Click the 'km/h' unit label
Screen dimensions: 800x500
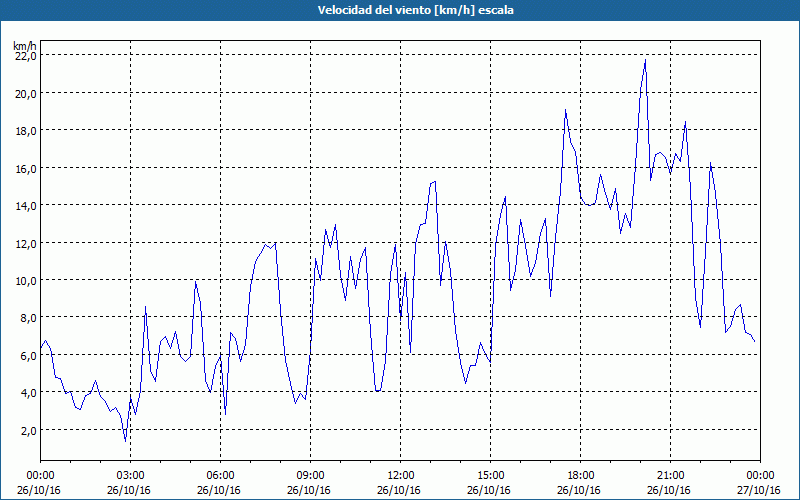pyautogui.click(x=24, y=45)
